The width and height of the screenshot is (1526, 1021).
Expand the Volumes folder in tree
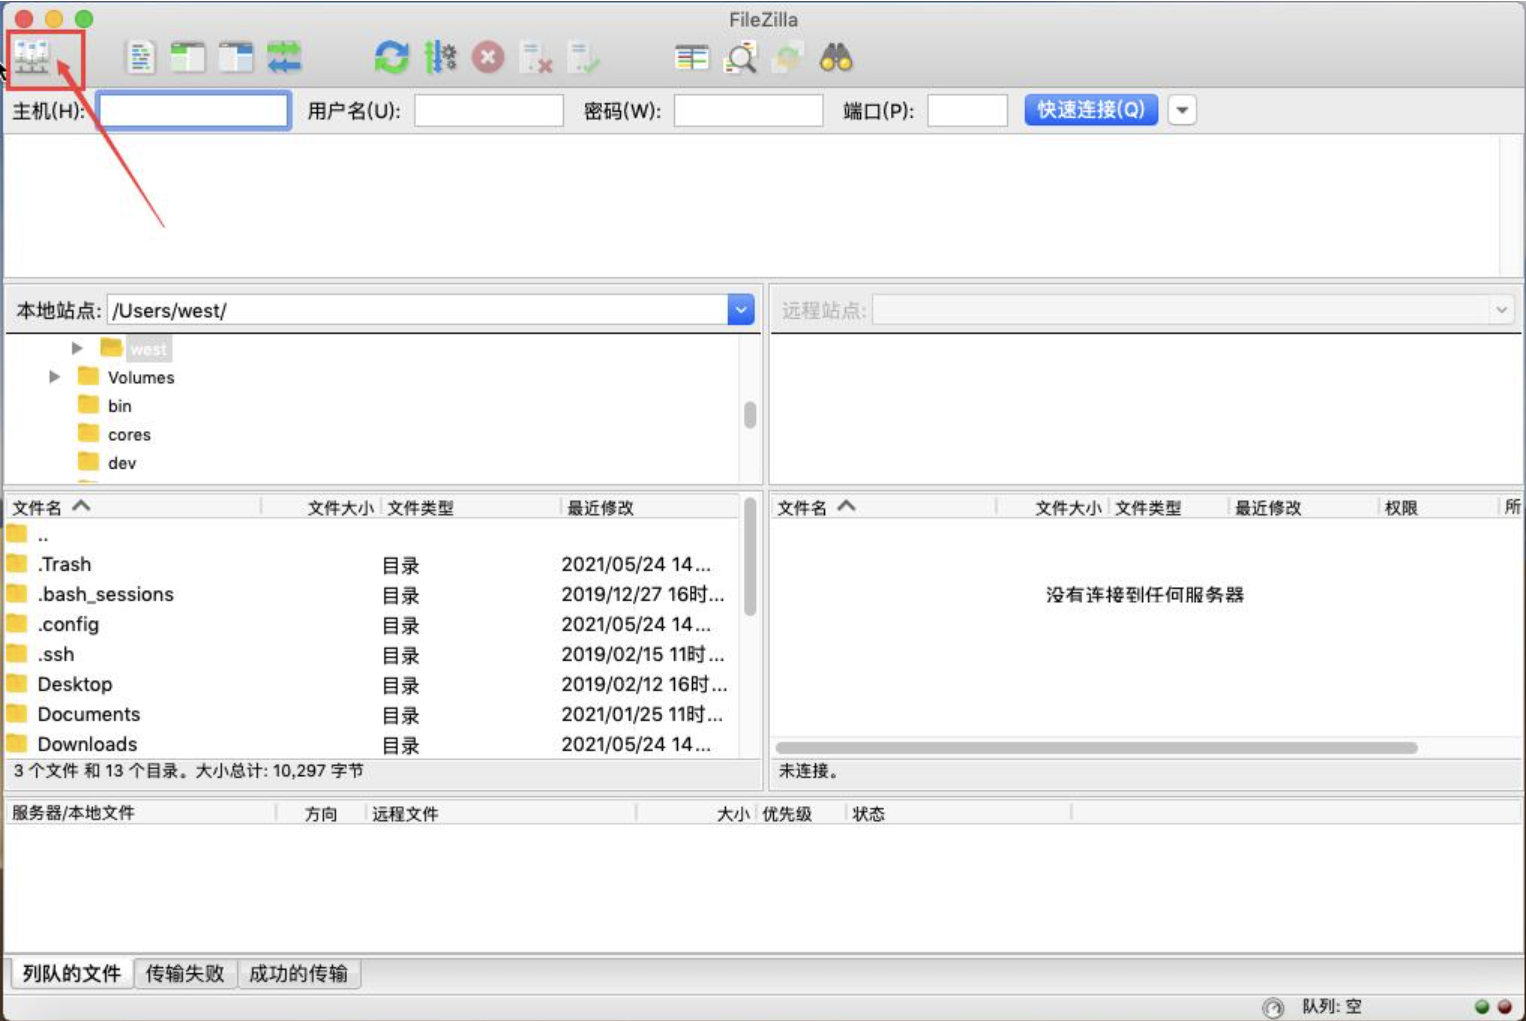(55, 377)
